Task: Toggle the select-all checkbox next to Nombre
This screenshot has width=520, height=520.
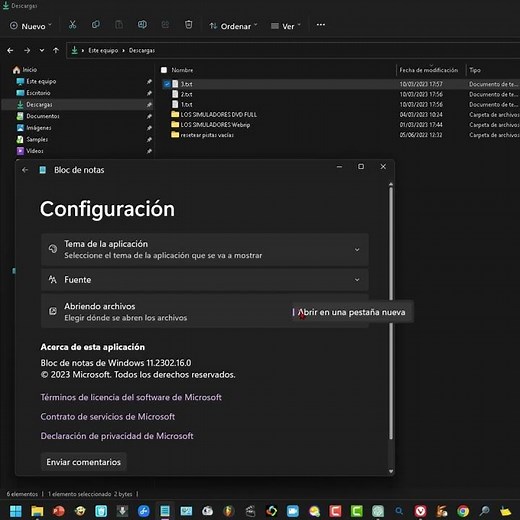Action: (x=164, y=70)
